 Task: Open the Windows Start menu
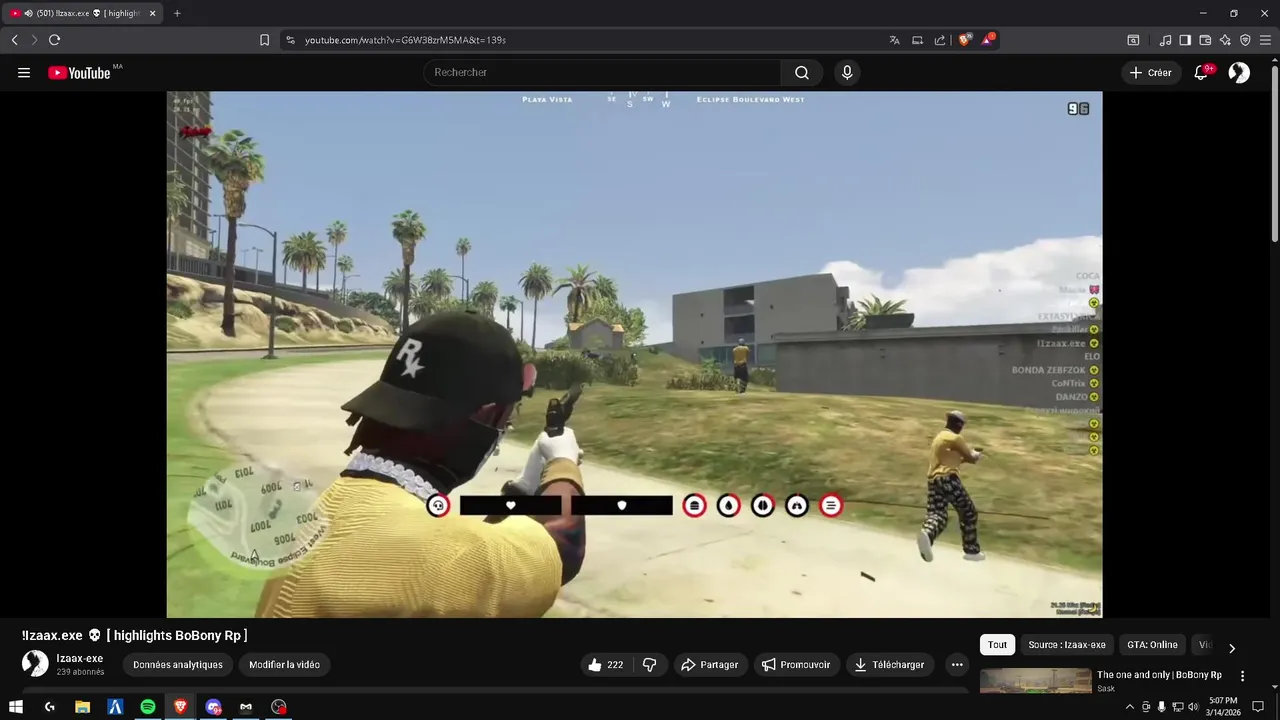[x=16, y=707]
